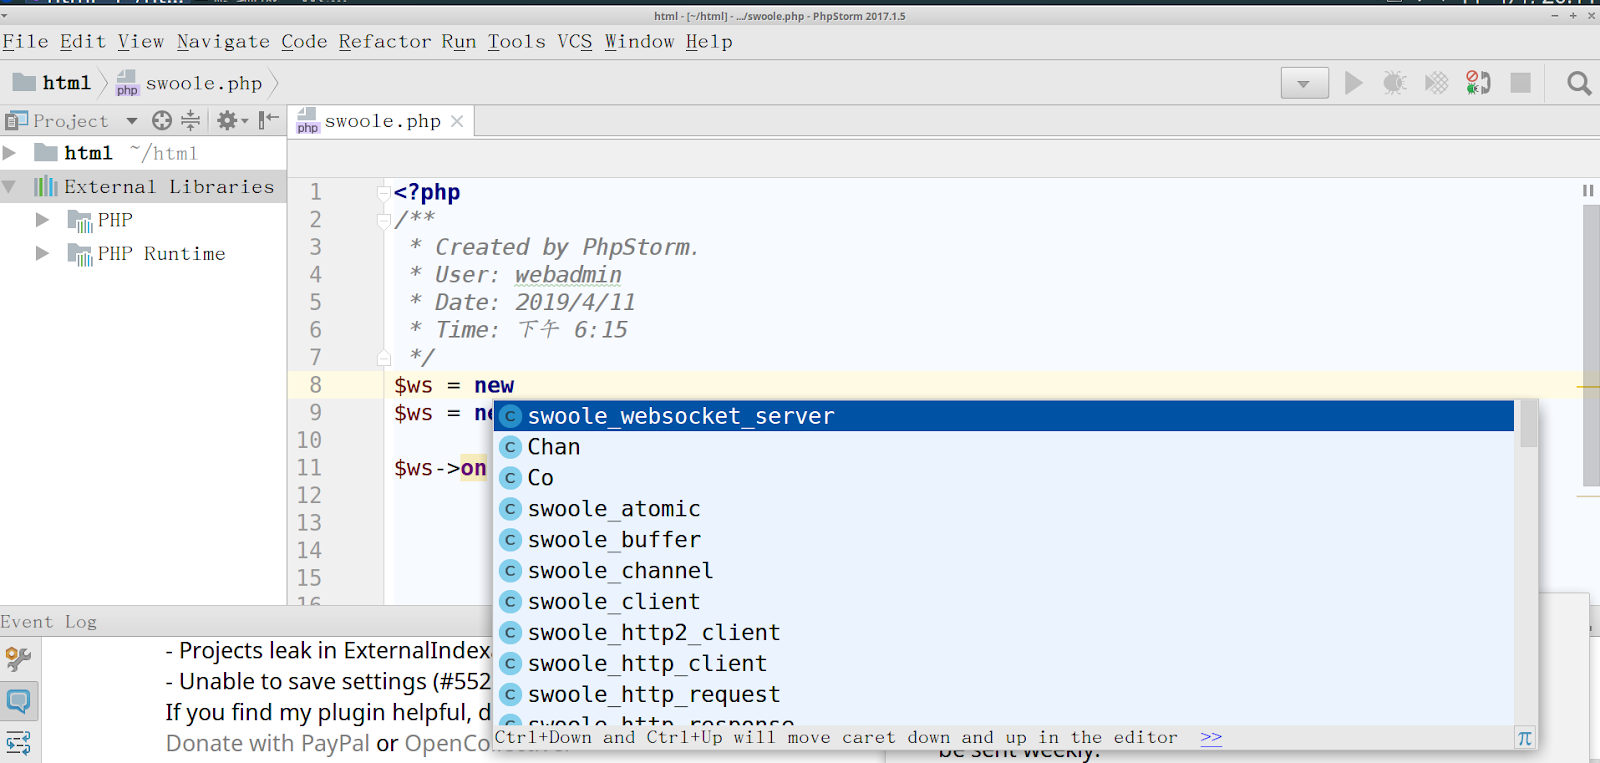Image resolution: width=1600 pixels, height=763 pixels.
Task: Choose Chan completion entry
Action: pyautogui.click(x=1004, y=447)
